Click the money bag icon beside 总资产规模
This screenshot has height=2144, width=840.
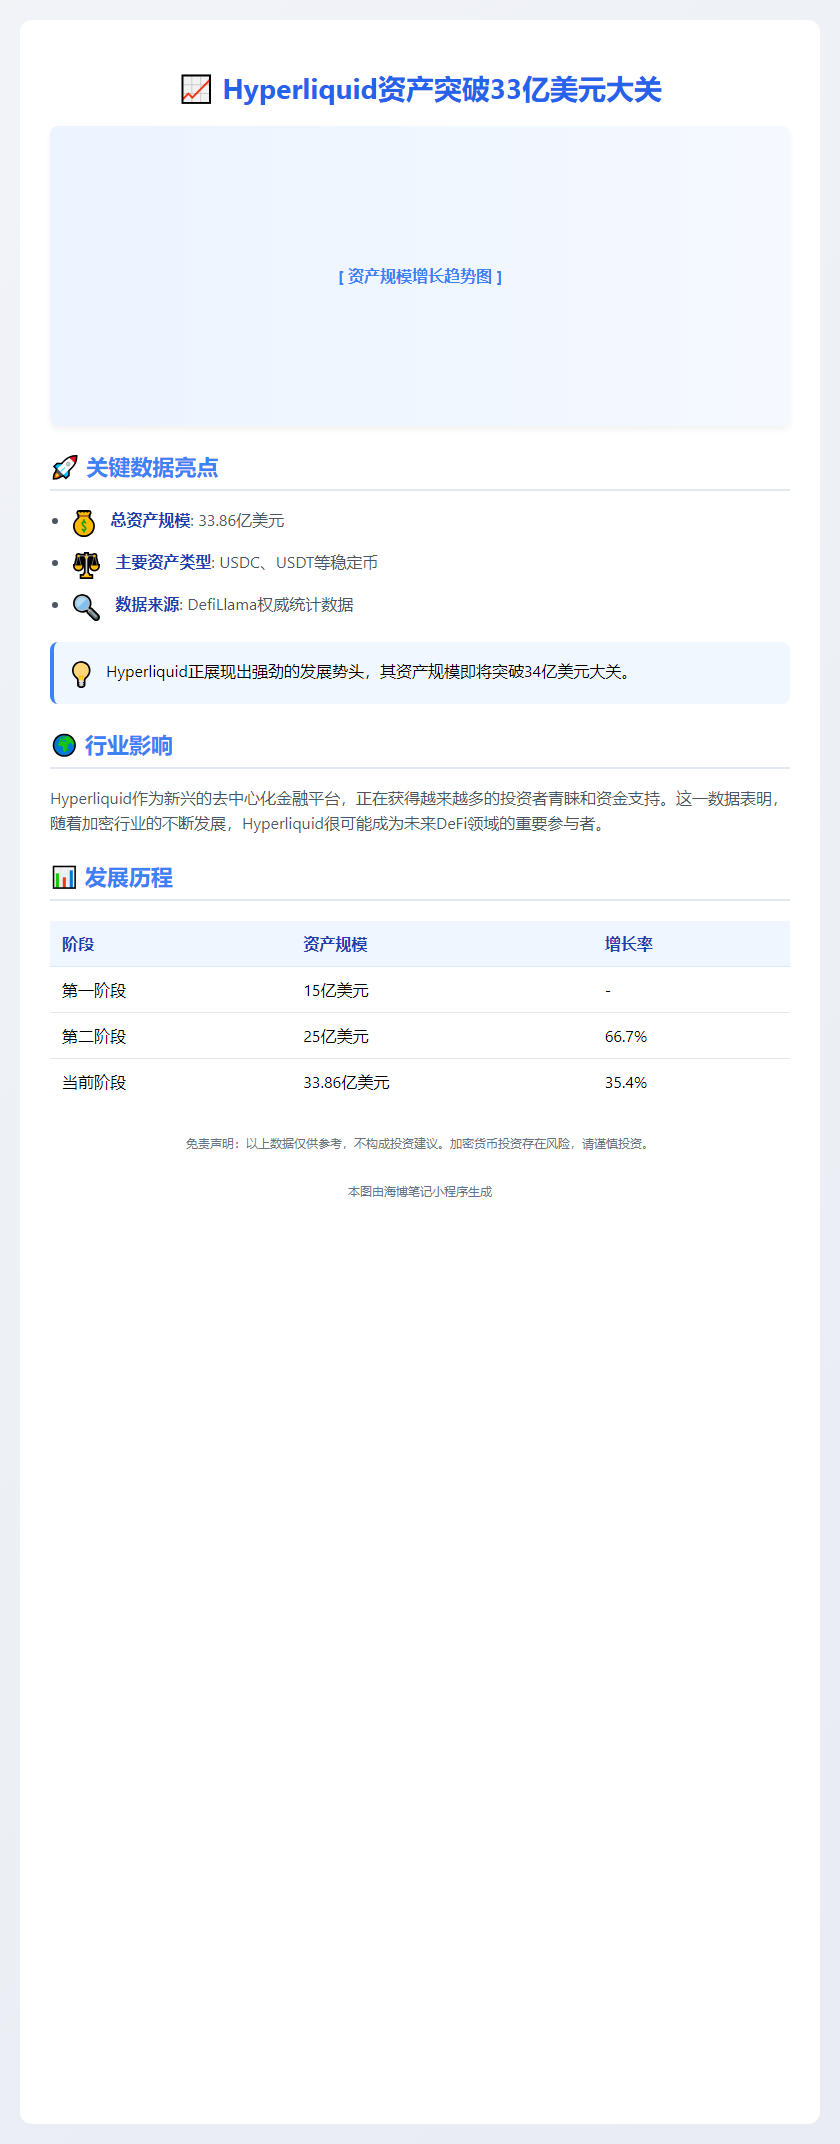84,522
